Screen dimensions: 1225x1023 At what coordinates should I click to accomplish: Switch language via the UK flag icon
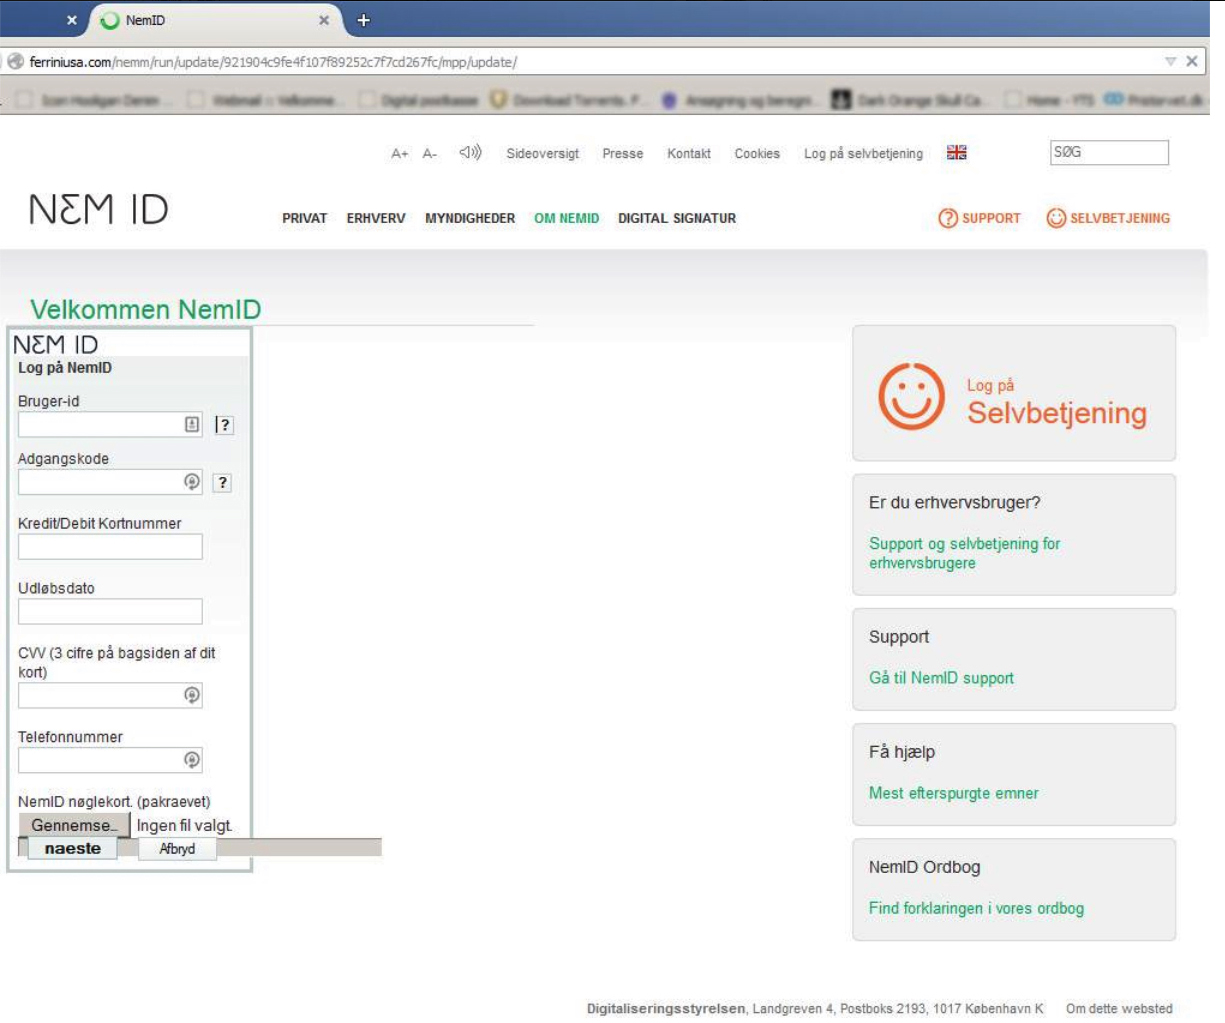click(x=957, y=152)
